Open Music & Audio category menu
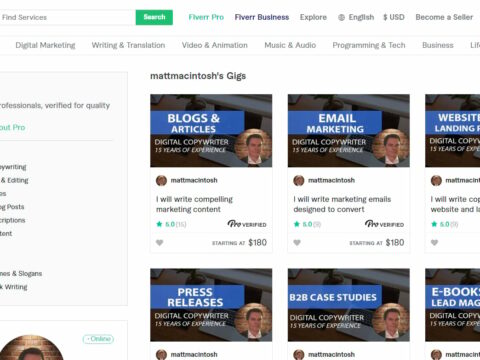The image size is (480, 360). [x=290, y=45]
